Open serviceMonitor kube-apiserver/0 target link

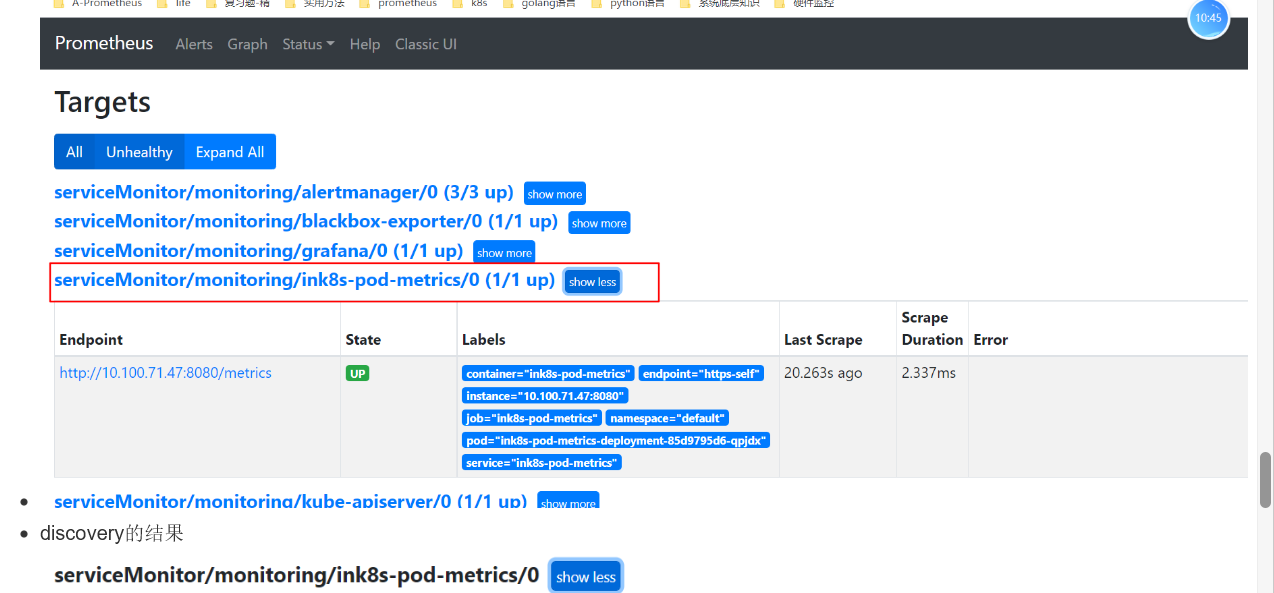pos(290,501)
